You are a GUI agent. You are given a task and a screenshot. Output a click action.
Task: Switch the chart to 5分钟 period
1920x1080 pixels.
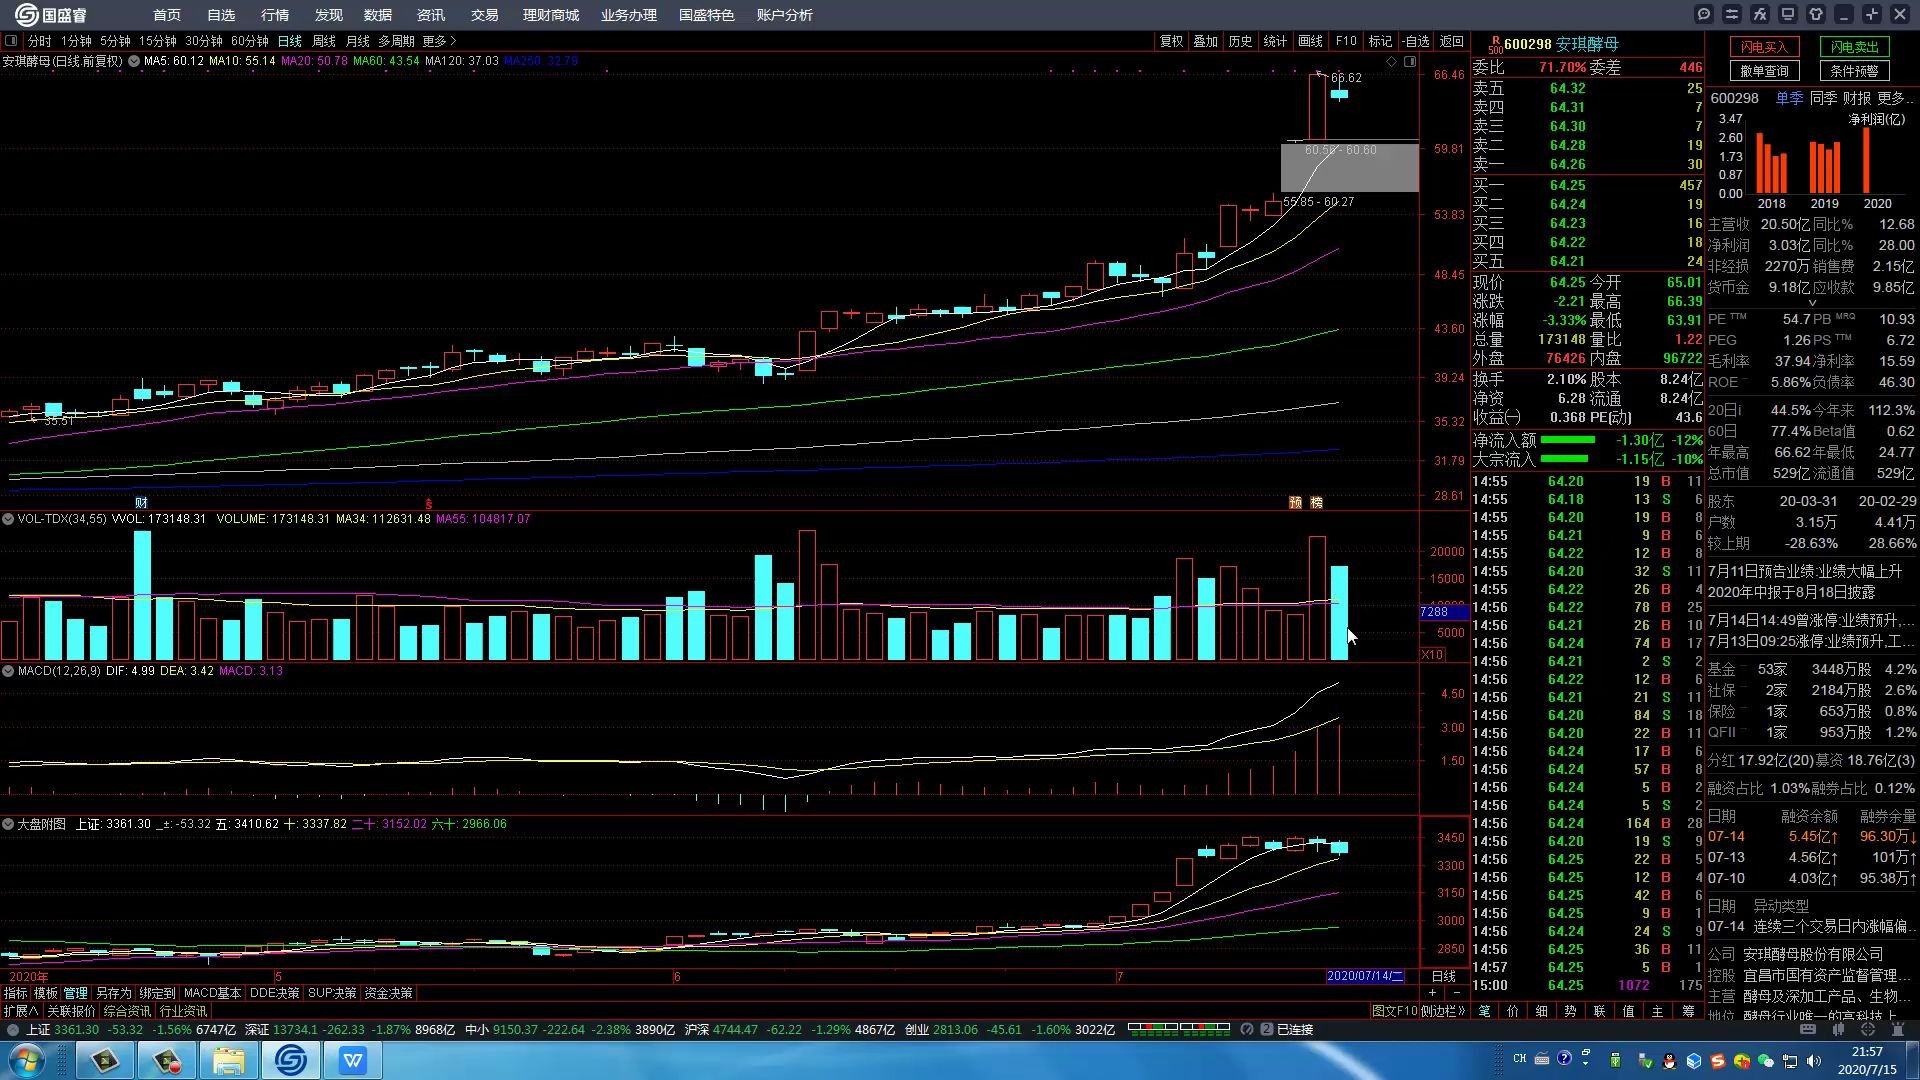tap(115, 41)
